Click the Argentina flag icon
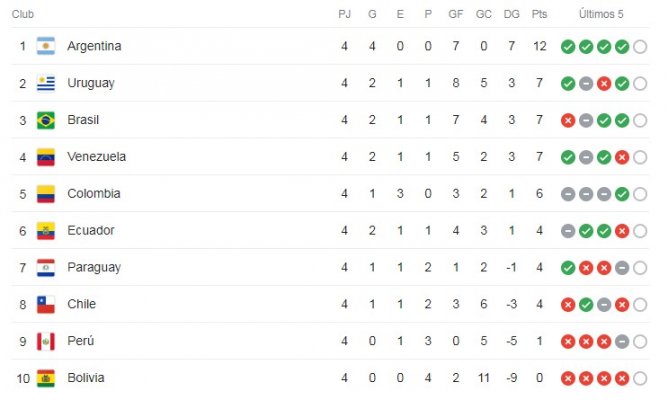The image size is (668, 400). point(46,46)
